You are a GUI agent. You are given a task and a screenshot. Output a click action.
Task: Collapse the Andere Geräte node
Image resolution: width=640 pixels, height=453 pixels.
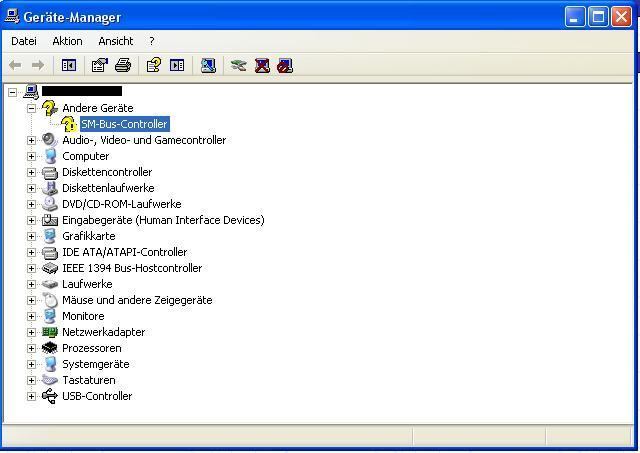point(31,108)
